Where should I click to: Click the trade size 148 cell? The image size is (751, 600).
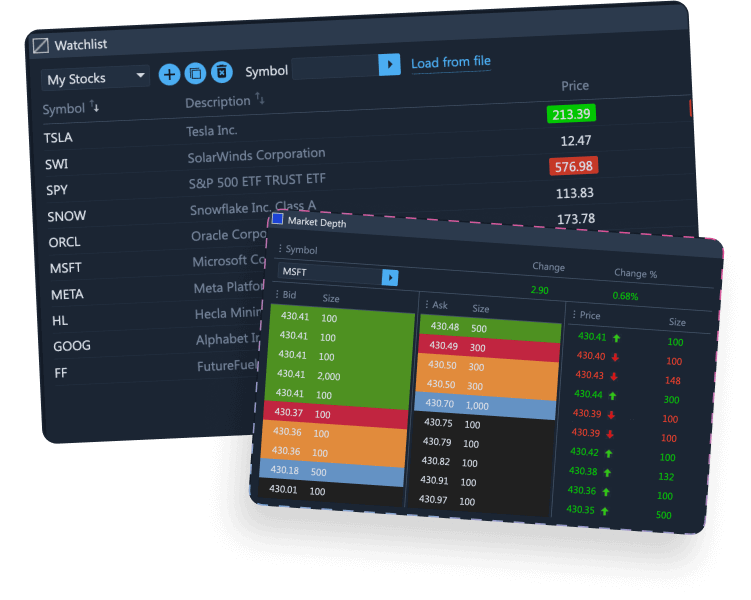click(x=672, y=380)
